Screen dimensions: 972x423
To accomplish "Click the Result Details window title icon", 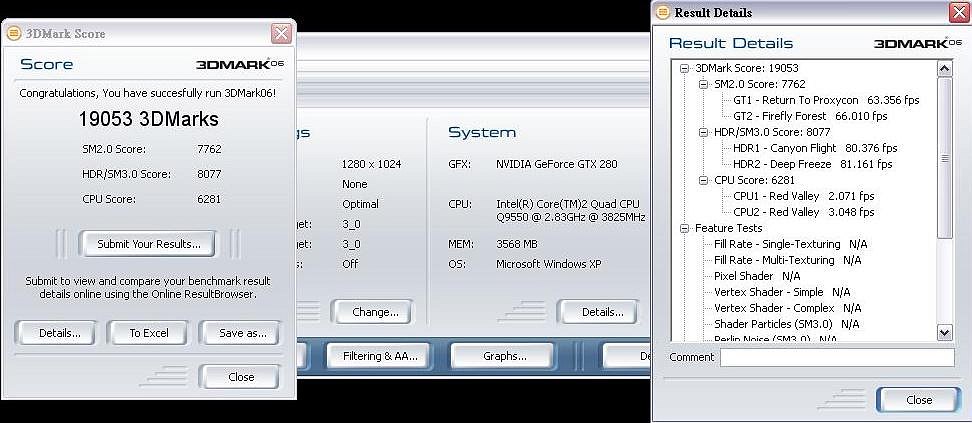I will 663,12.
